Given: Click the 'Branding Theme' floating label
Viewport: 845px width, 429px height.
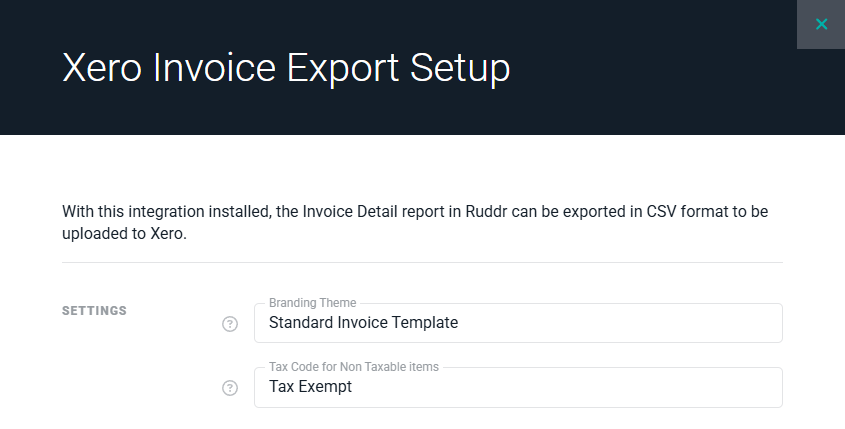Looking at the screenshot, I should click(313, 303).
